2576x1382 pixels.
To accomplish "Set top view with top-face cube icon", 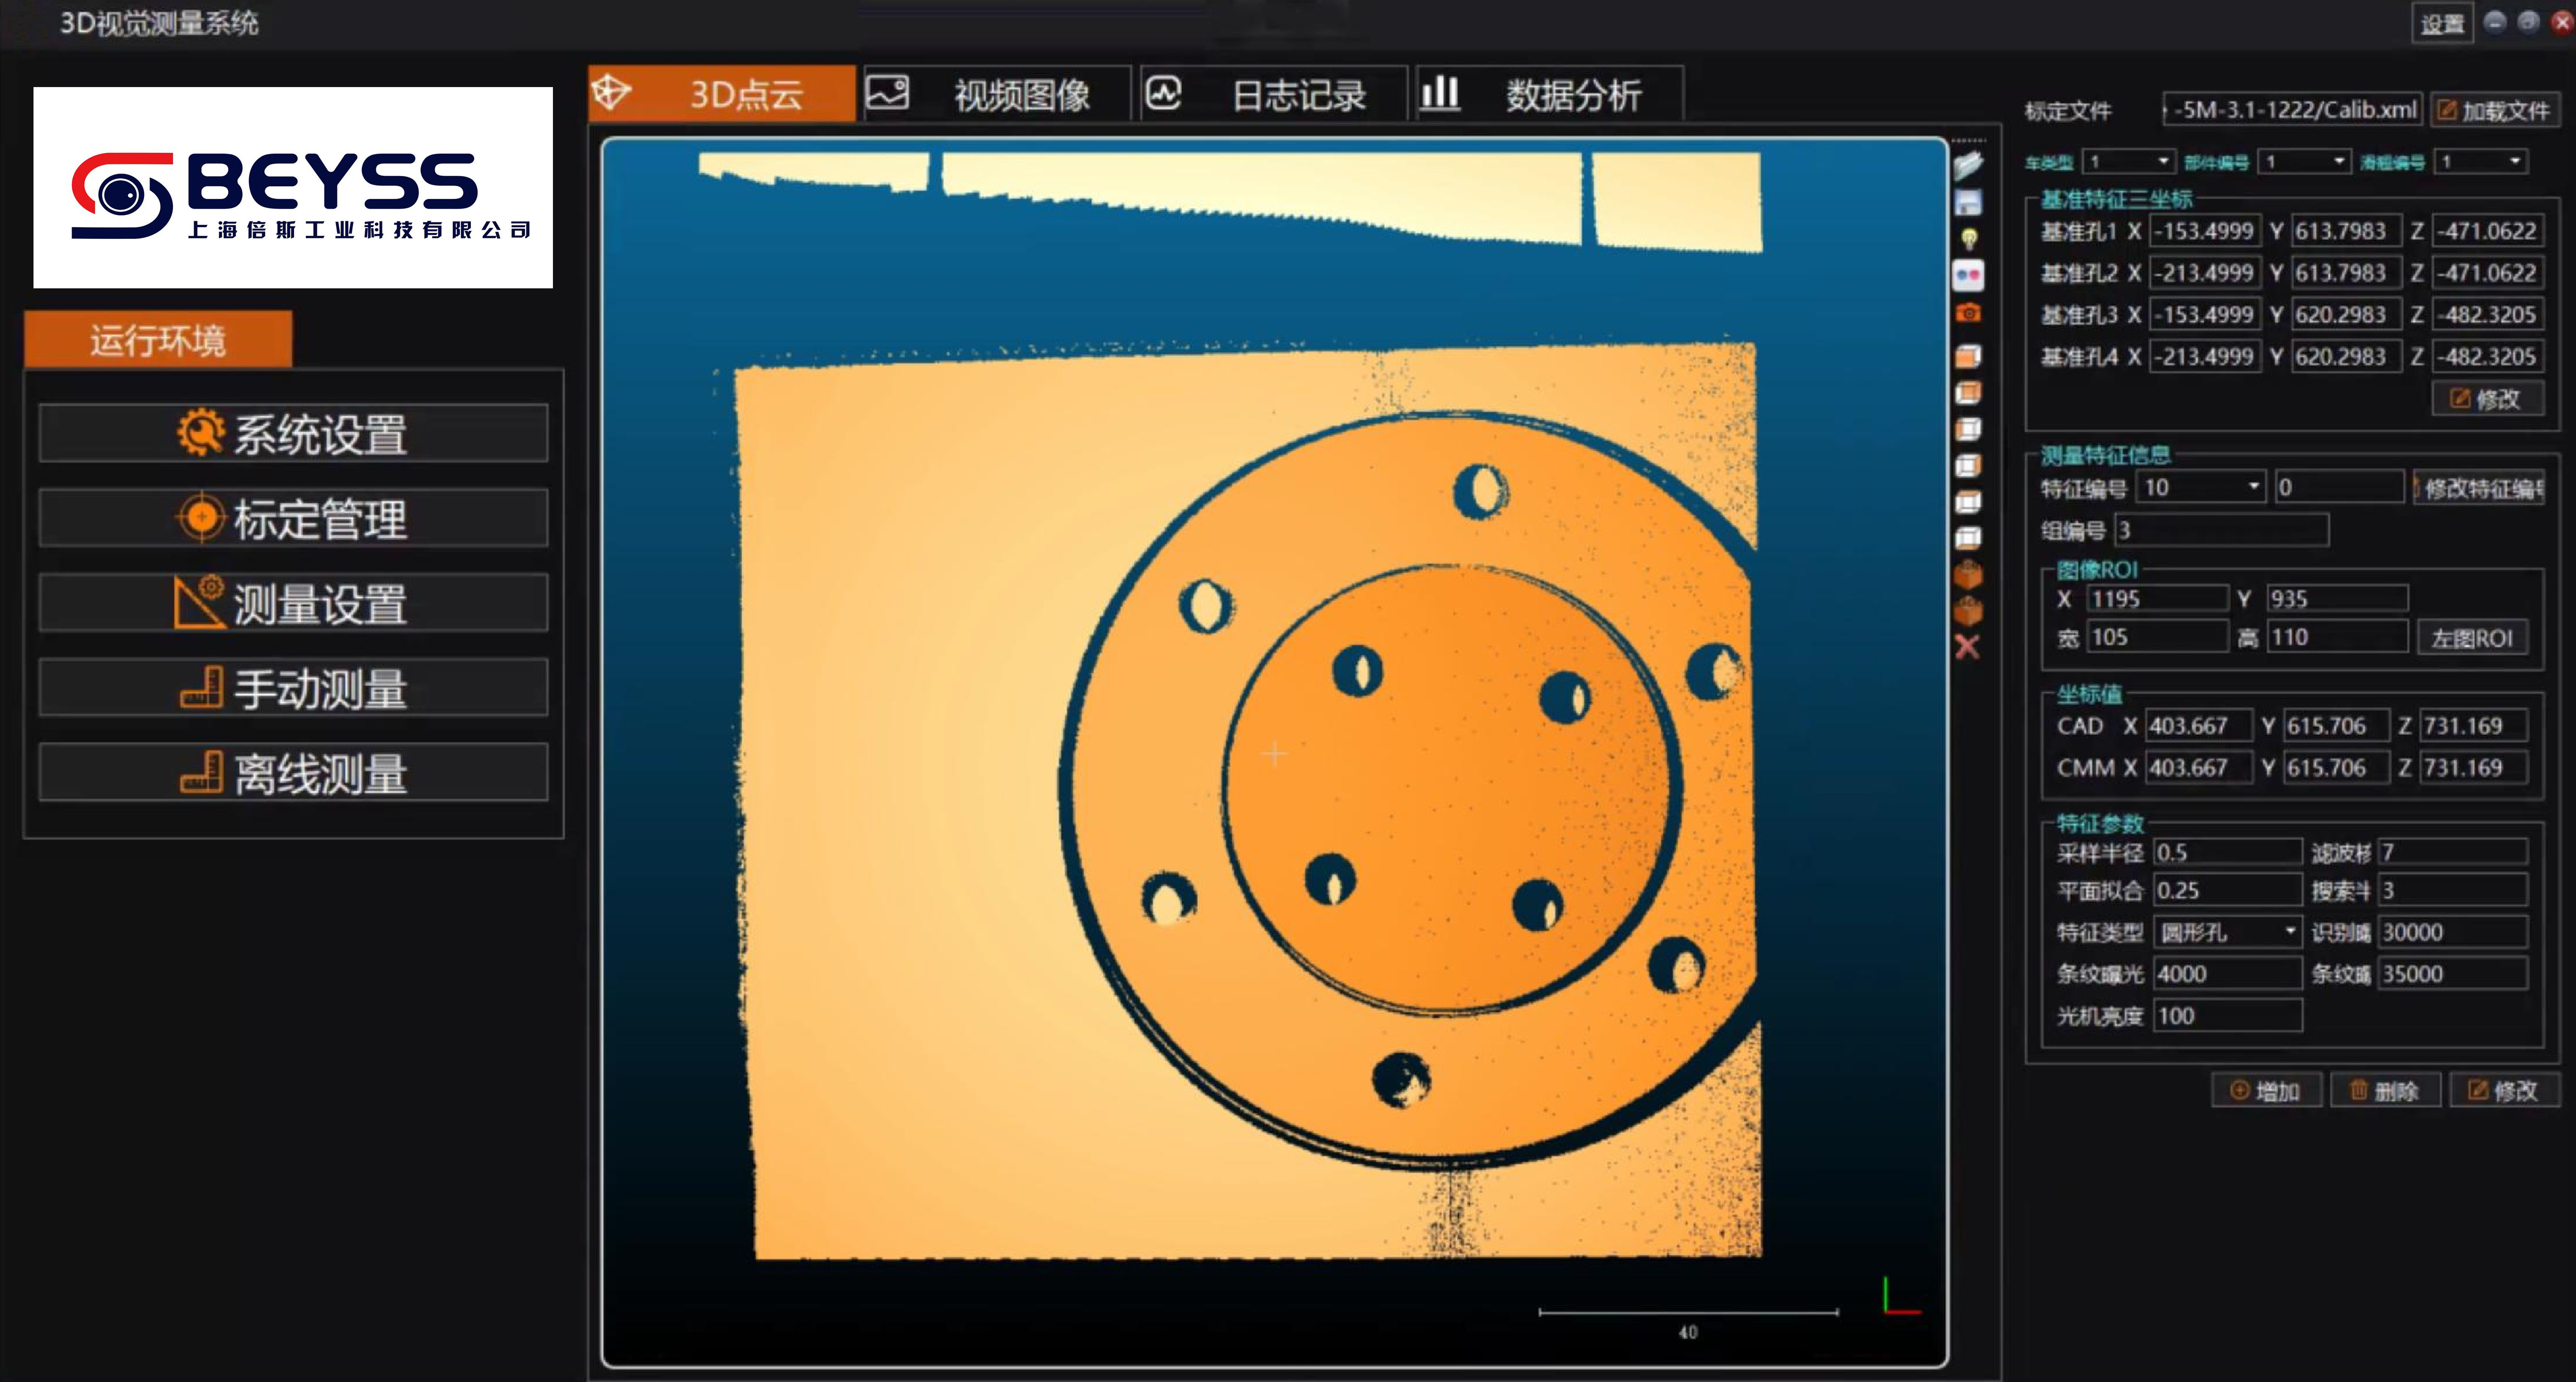I will coord(1968,502).
